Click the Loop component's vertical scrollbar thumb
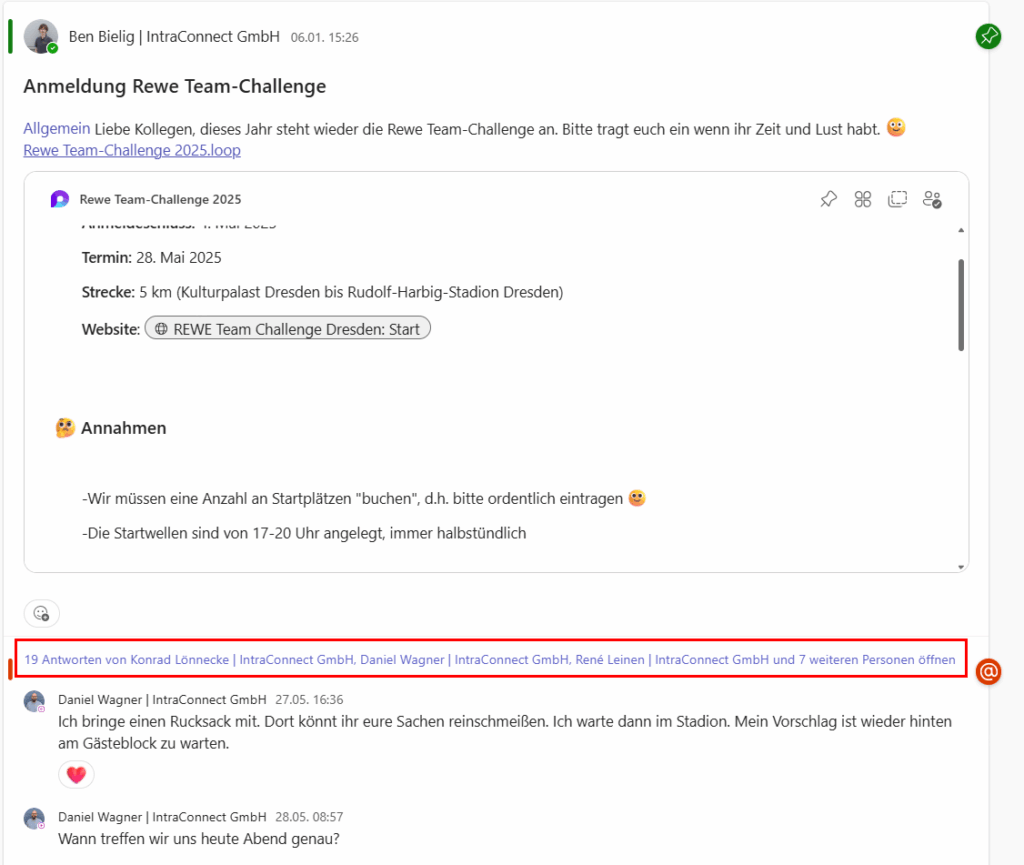The width and height of the screenshot is (1024, 865). tap(961, 305)
